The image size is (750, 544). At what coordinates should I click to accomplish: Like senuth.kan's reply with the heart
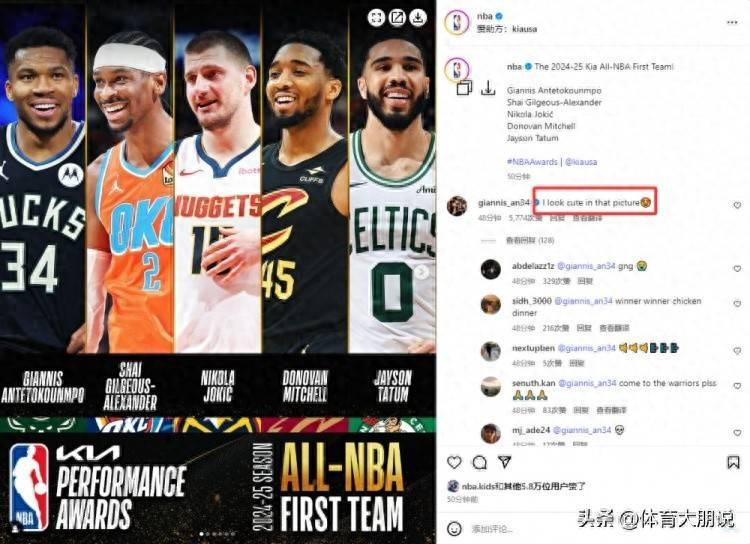point(737,386)
